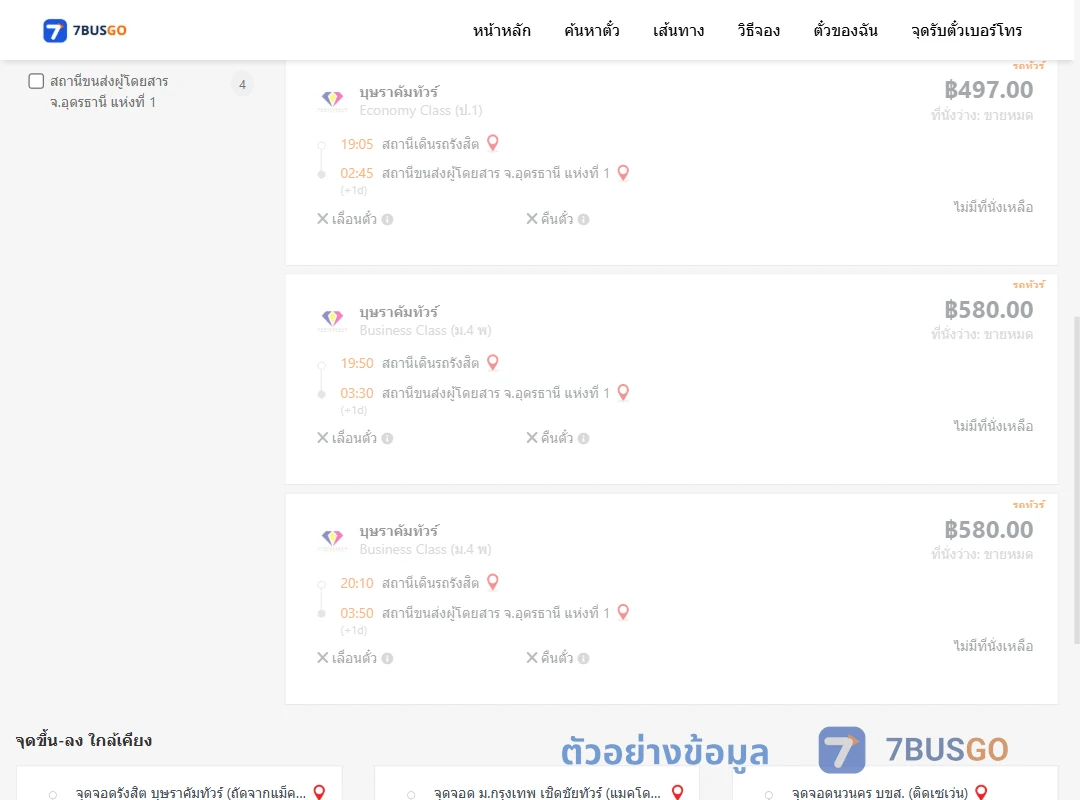Viewport: 1080px width, 800px height.
Task: Click info icon beside เลื่อนตั๋ว on 20:10 trip
Action: [388, 659]
